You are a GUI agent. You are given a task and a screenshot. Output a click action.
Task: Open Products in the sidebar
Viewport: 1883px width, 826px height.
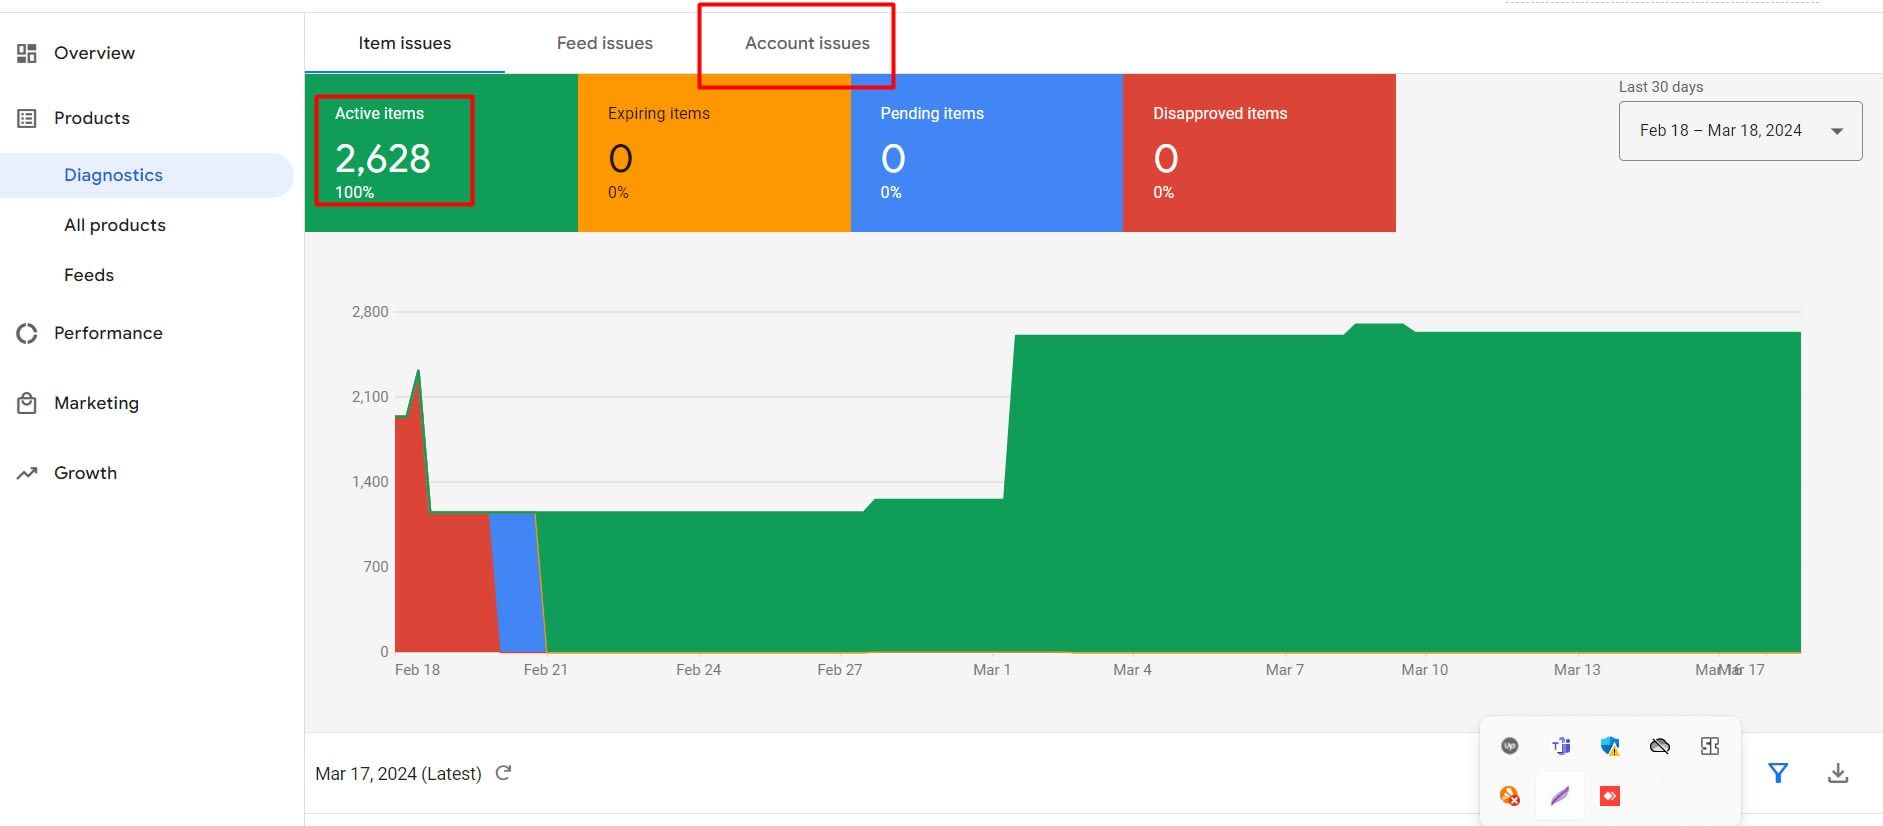click(92, 118)
